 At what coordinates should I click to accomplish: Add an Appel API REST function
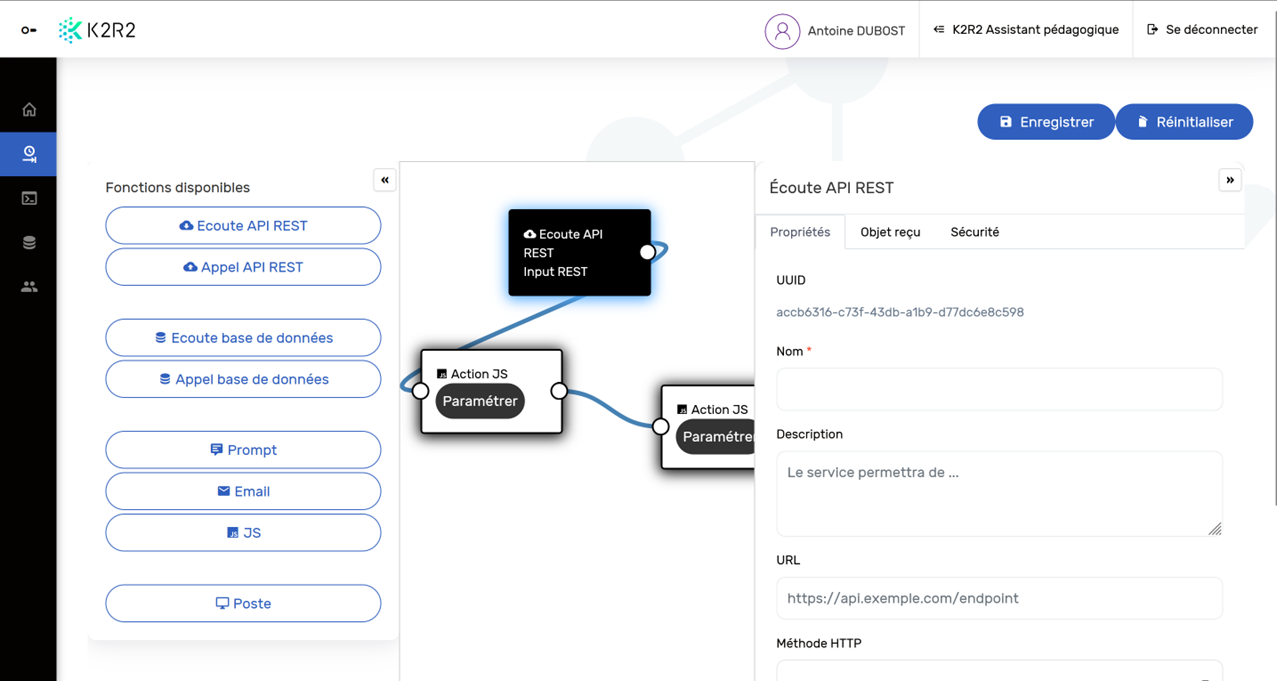click(x=243, y=267)
